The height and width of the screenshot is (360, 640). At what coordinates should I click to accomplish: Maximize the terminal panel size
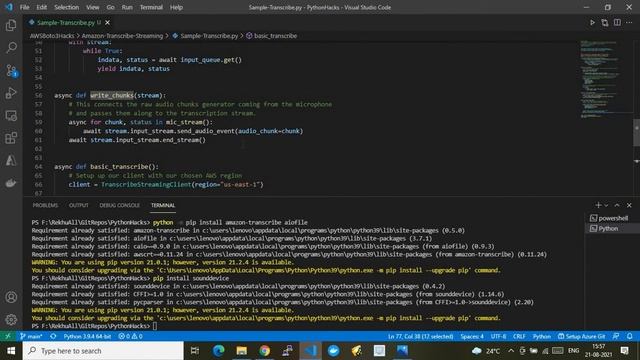click(x=617, y=205)
